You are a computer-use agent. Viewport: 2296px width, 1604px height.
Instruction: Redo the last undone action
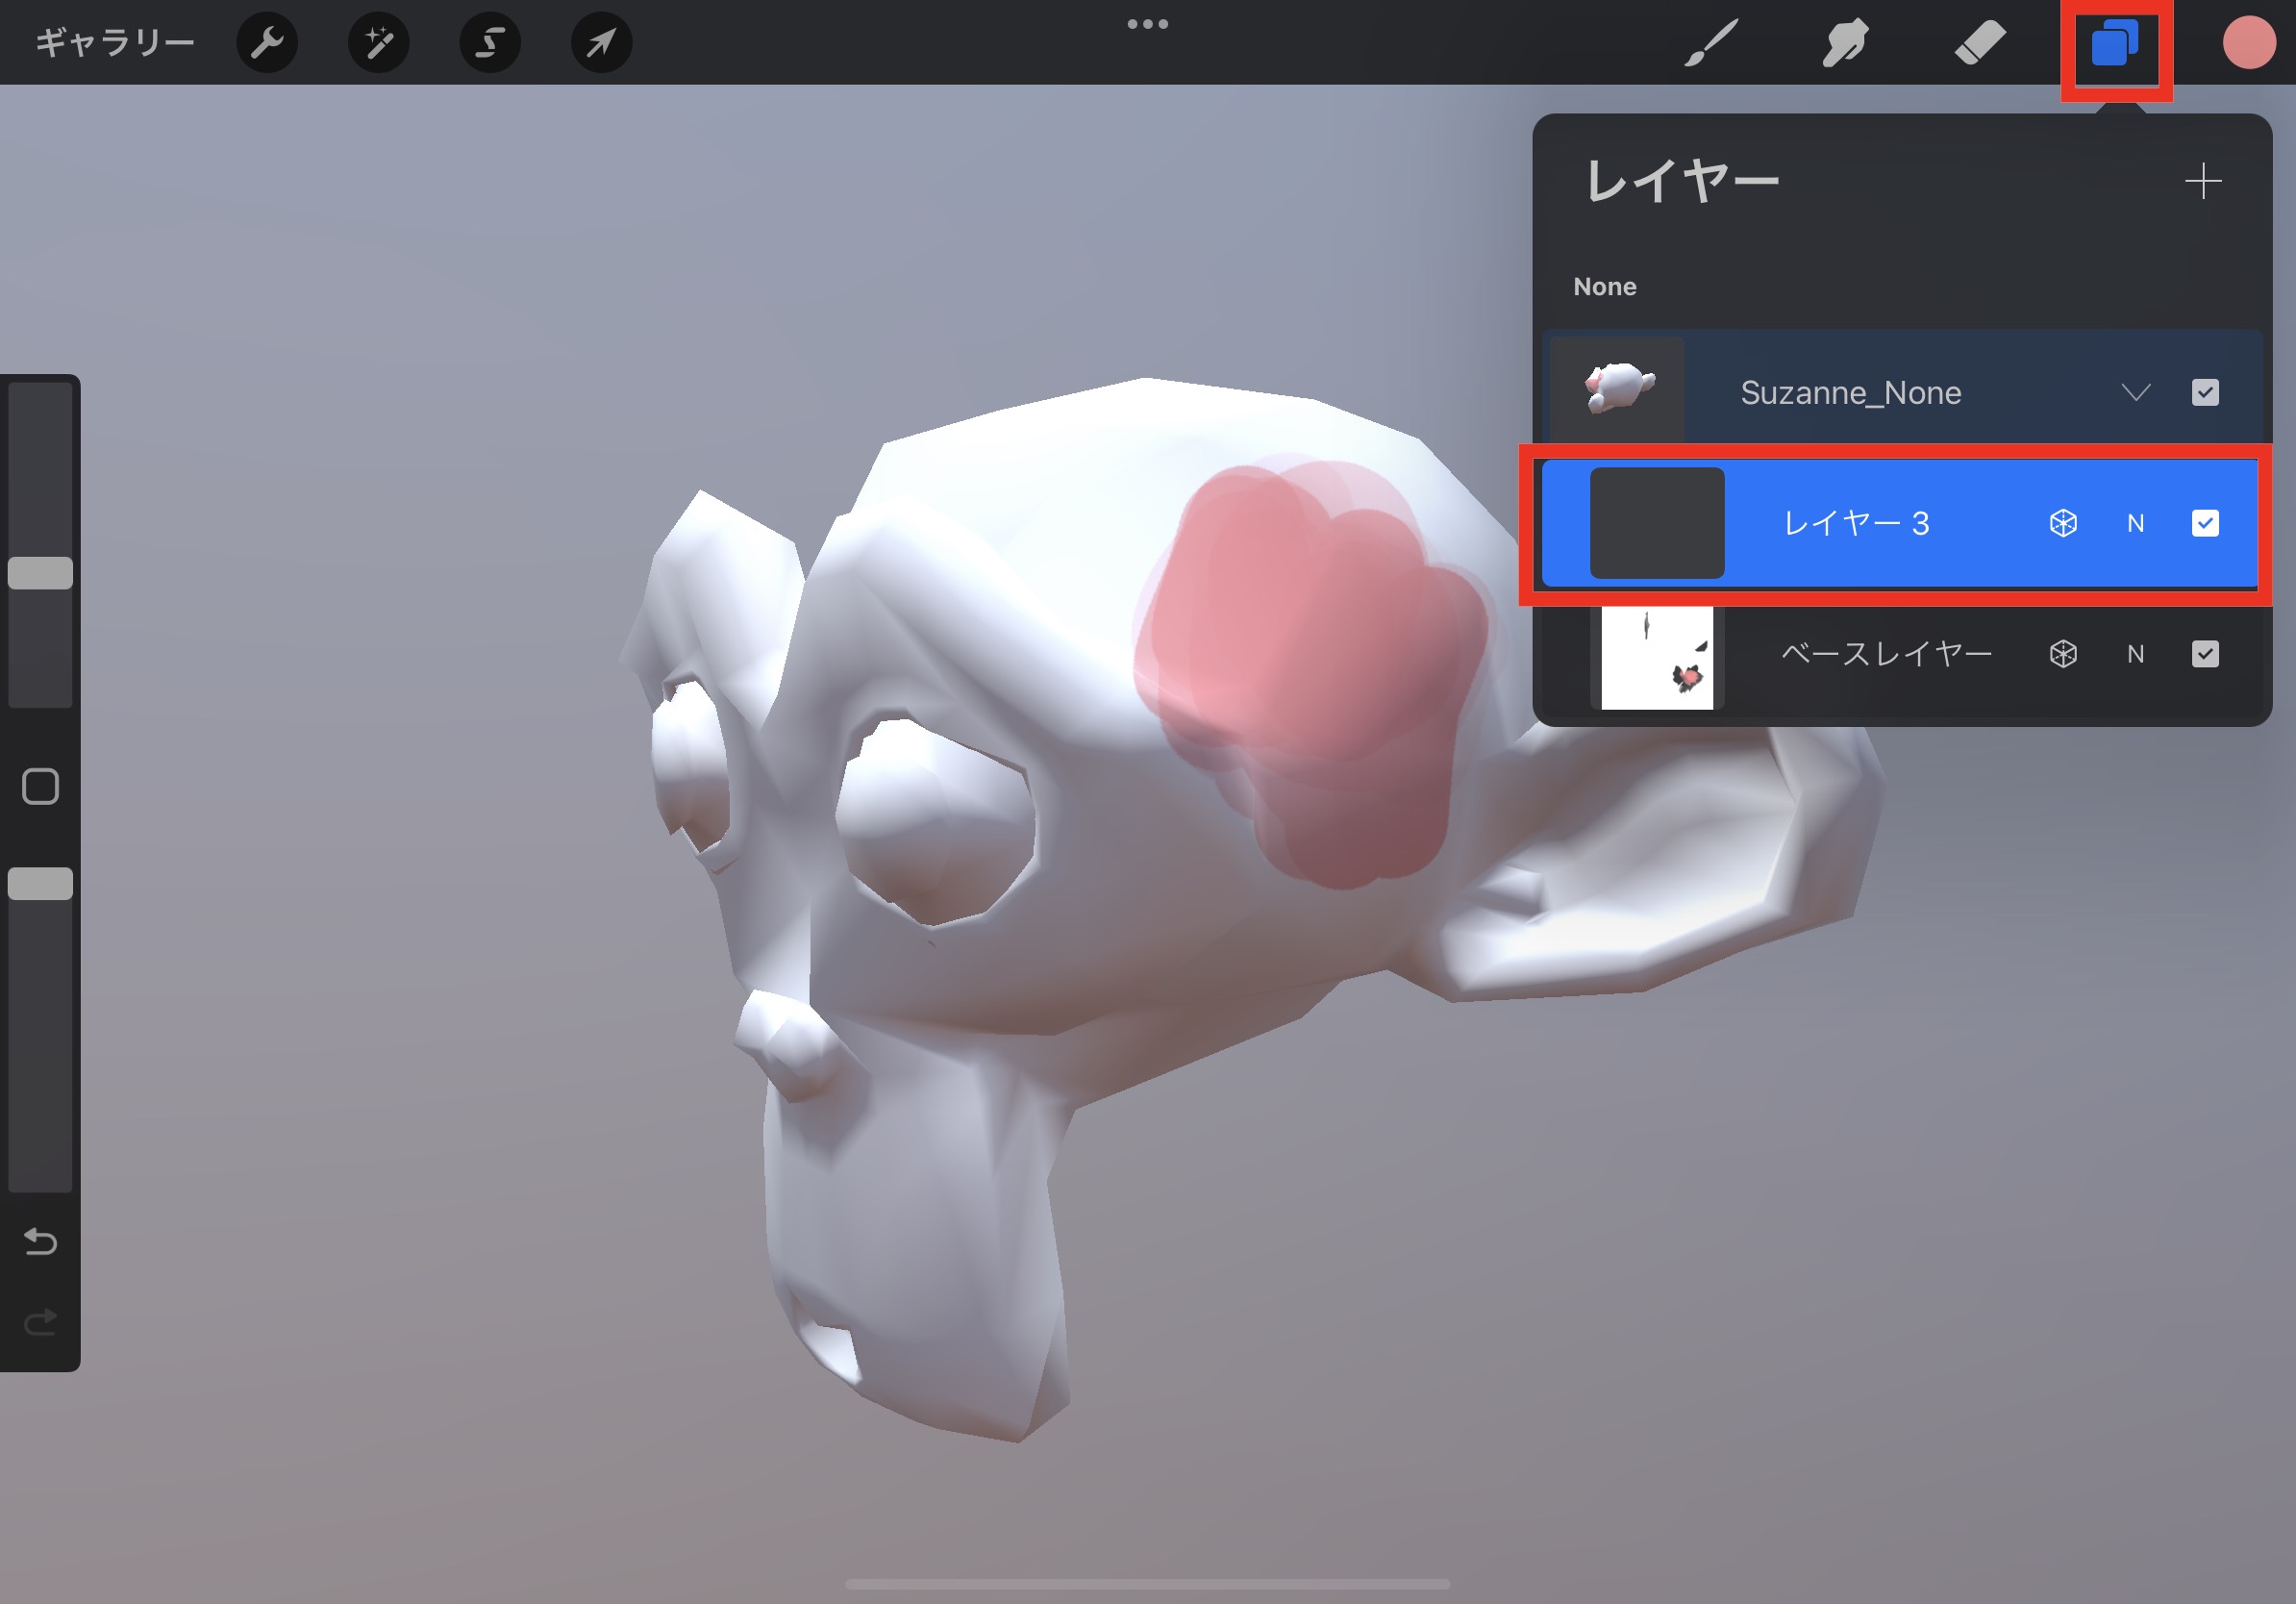click(x=40, y=1323)
